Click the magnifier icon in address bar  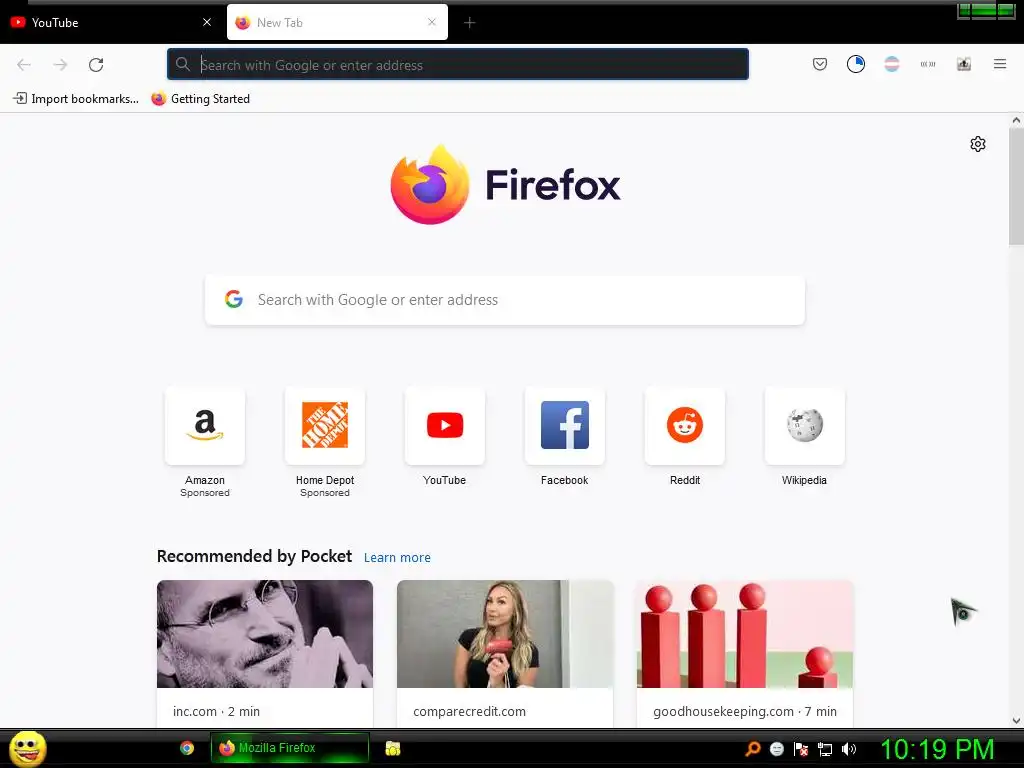(x=183, y=64)
